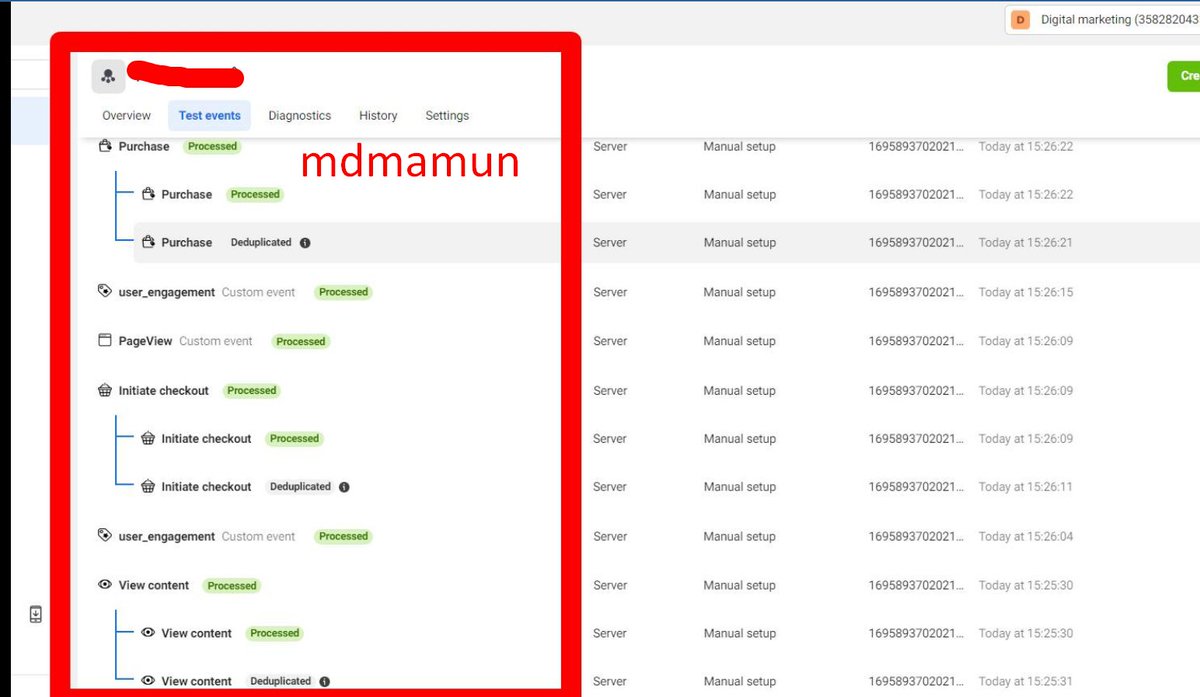
Task: Click the user_engagement tag icon
Action: [104, 291]
